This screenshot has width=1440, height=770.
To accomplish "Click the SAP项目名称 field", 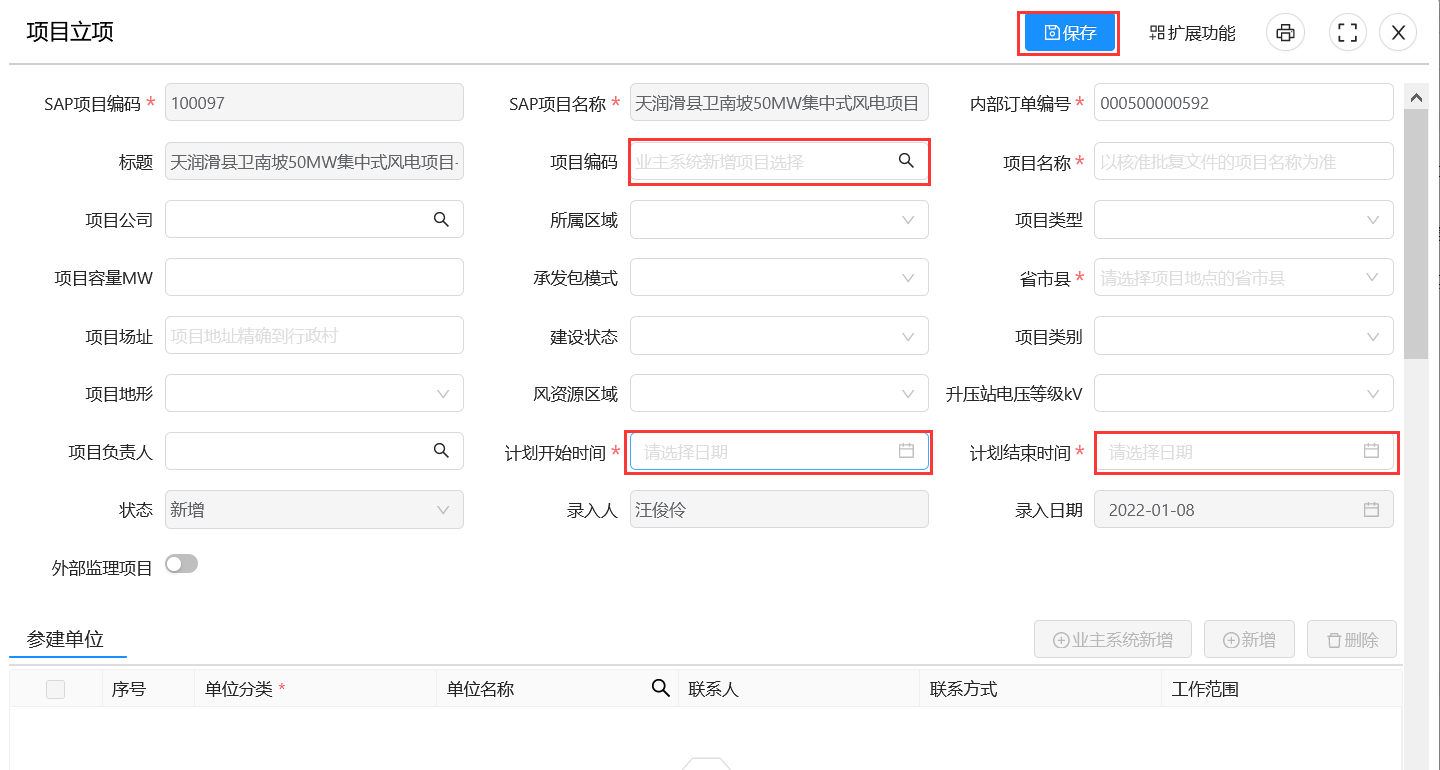I will [779, 104].
